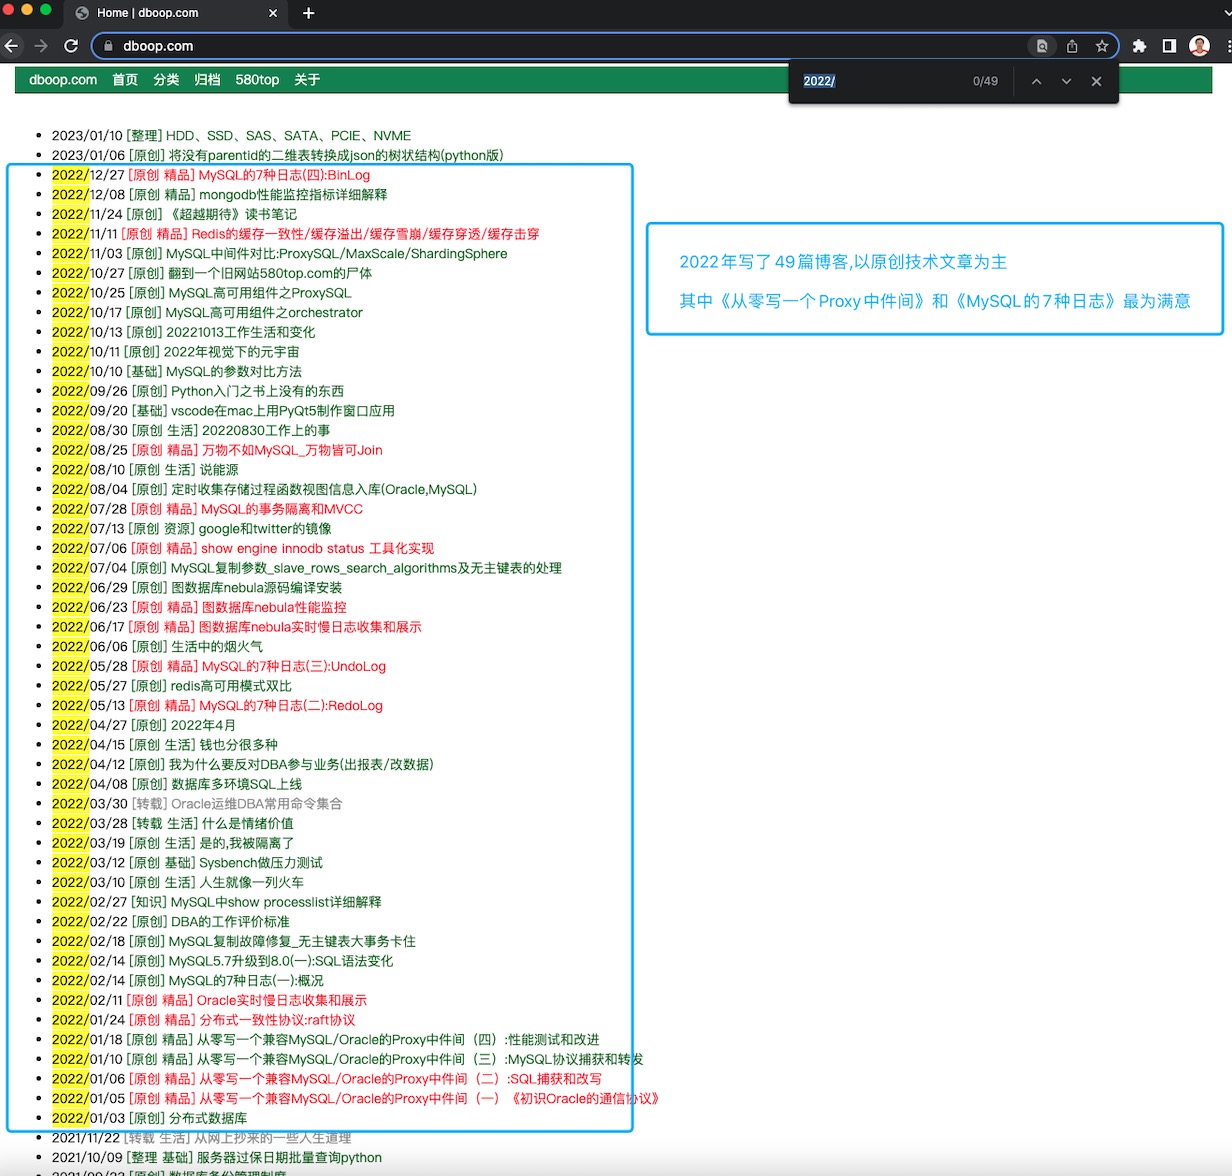Open the Chrome profile avatar
The height and width of the screenshot is (1176, 1232).
tap(1199, 46)
